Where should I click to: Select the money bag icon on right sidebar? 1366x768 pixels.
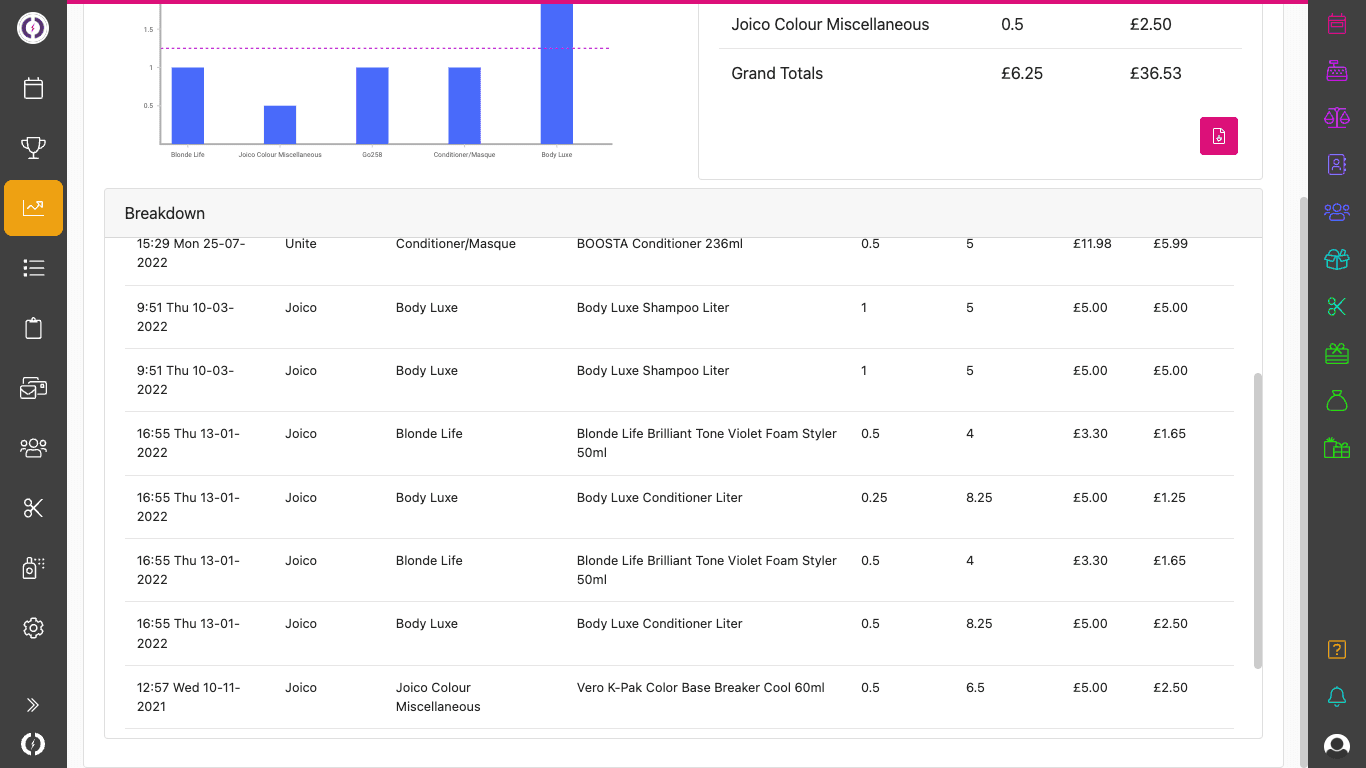point(1337,399)
